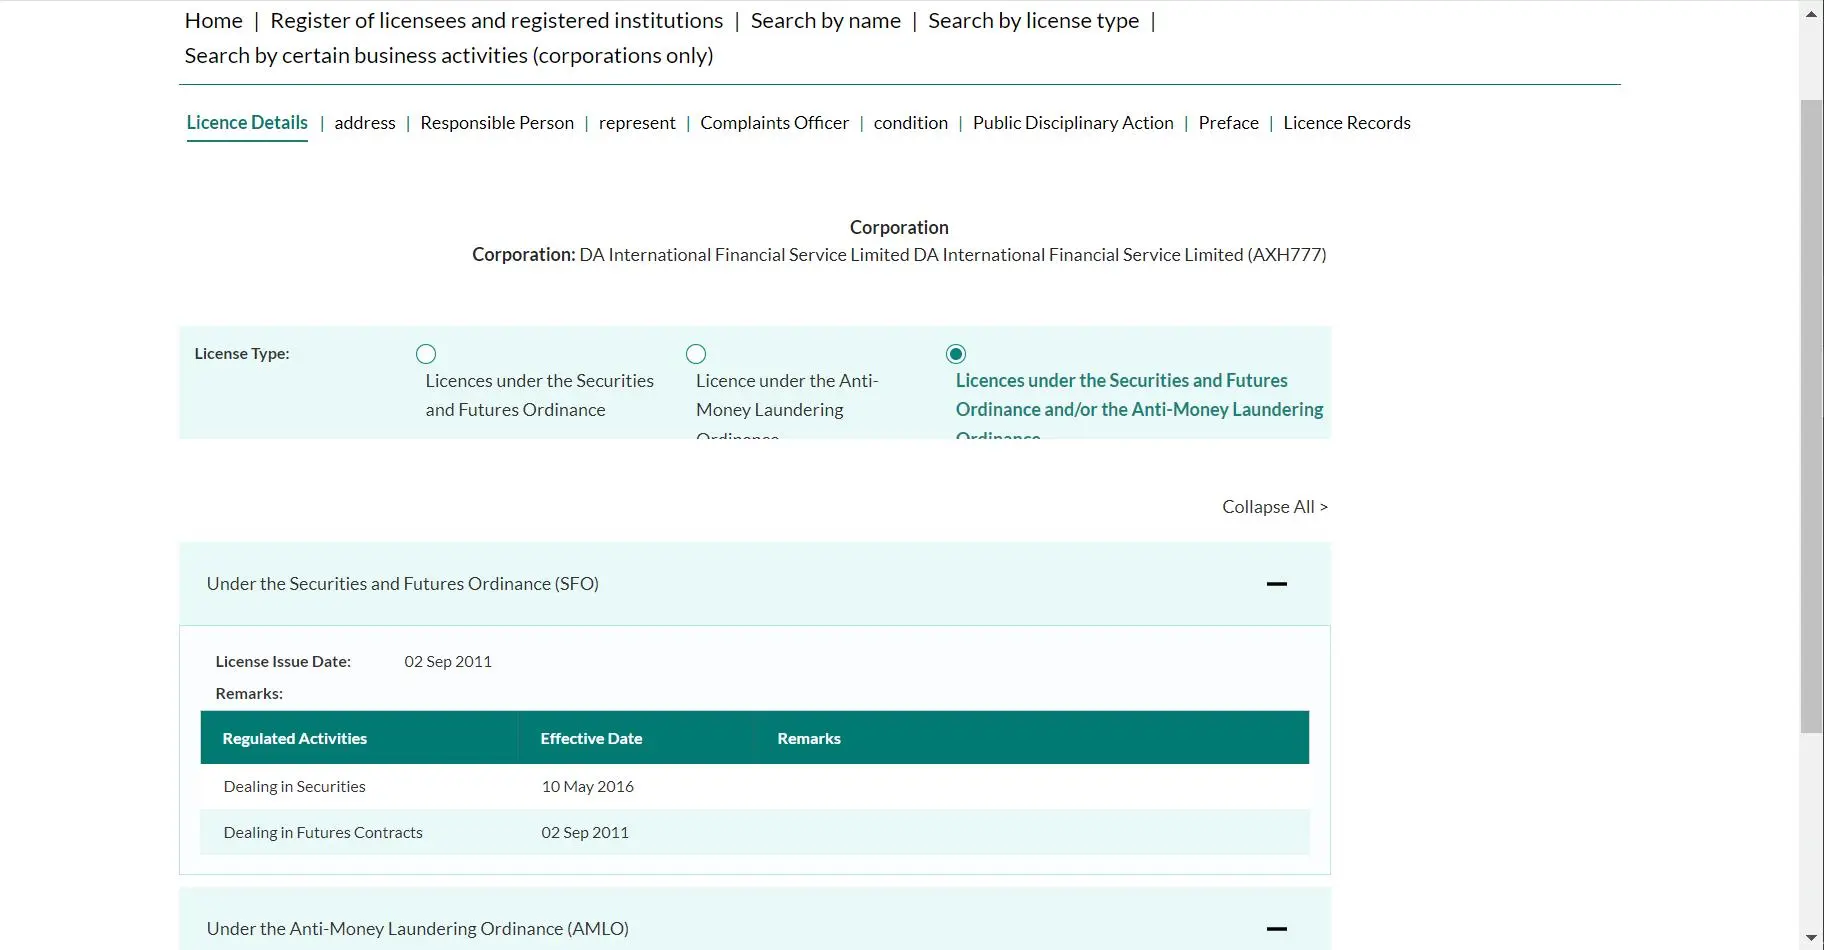Image resolution: width=1824 pixels, height=950 pixels.
Task: Select the SFO and/or AMLO licences radio button
Action: [956, 354]
